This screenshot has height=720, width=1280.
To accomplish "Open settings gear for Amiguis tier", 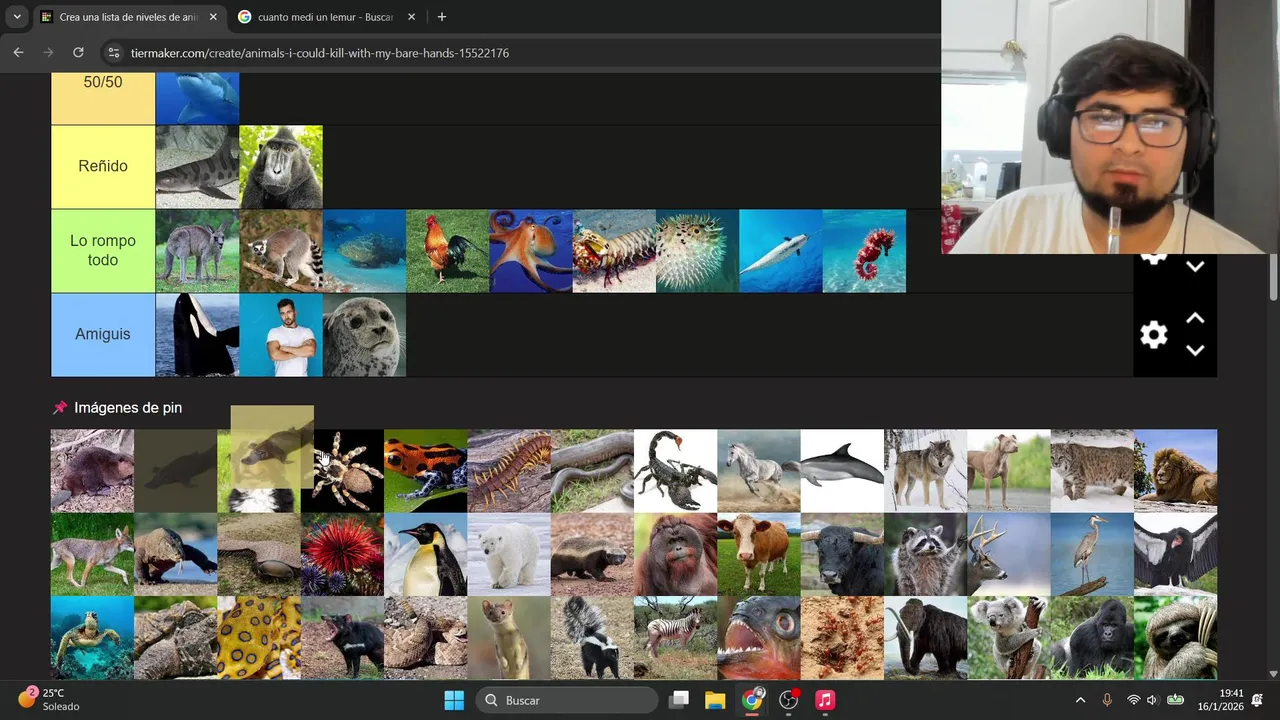I will (1154, 335).
